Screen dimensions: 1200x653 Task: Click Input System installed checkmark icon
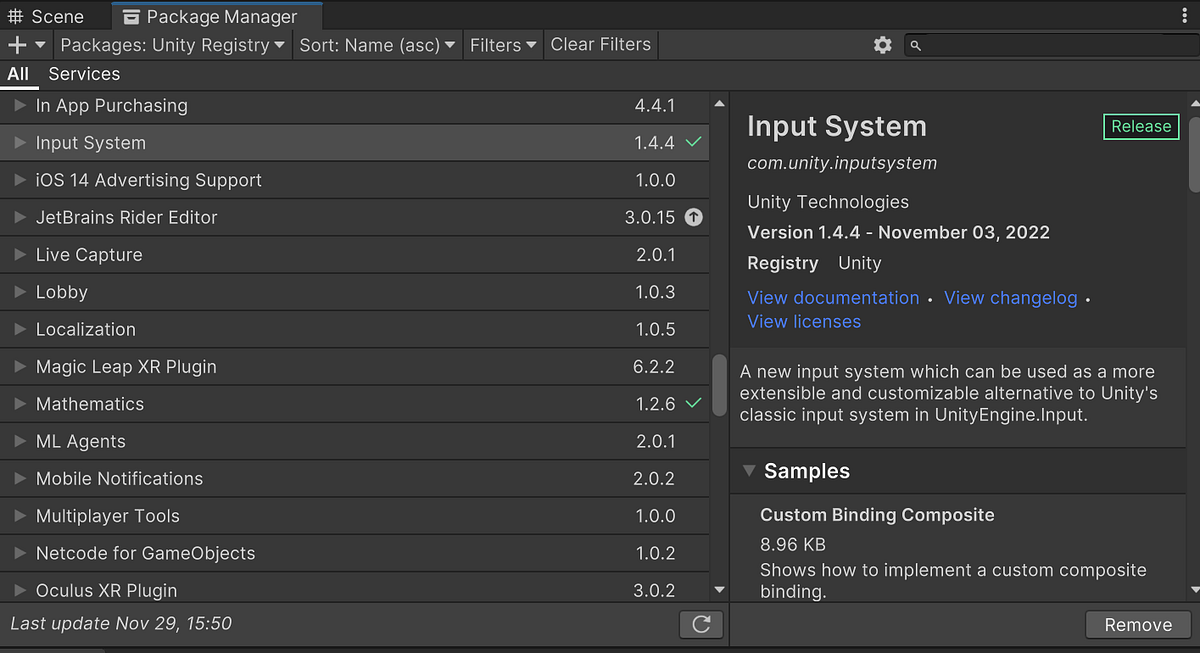(x=694, y=142)
